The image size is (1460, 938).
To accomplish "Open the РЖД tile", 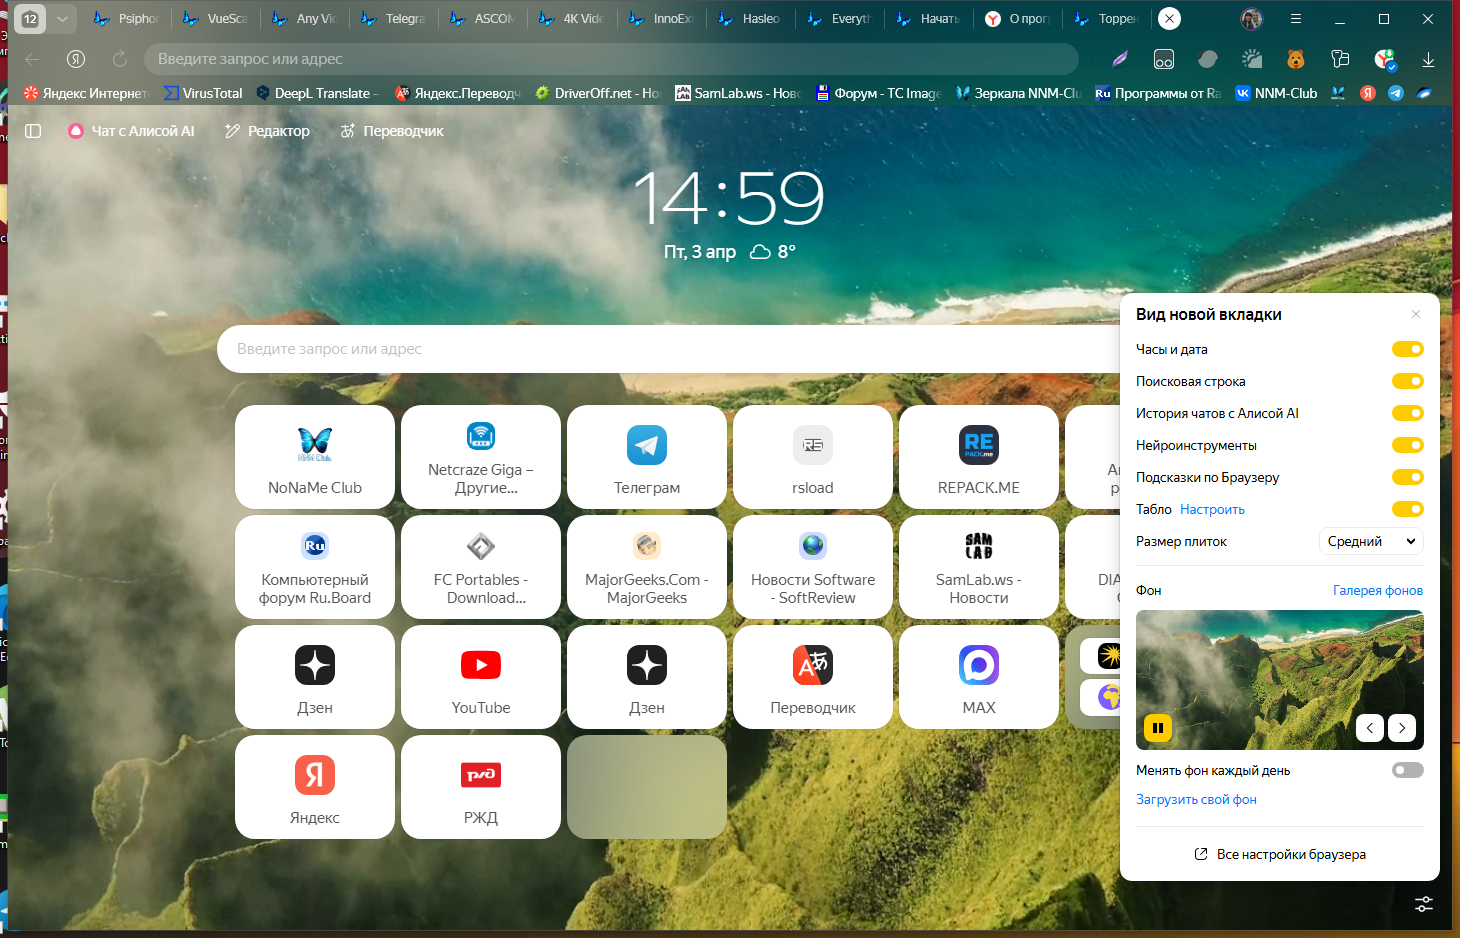I will [x=481, y=787].
